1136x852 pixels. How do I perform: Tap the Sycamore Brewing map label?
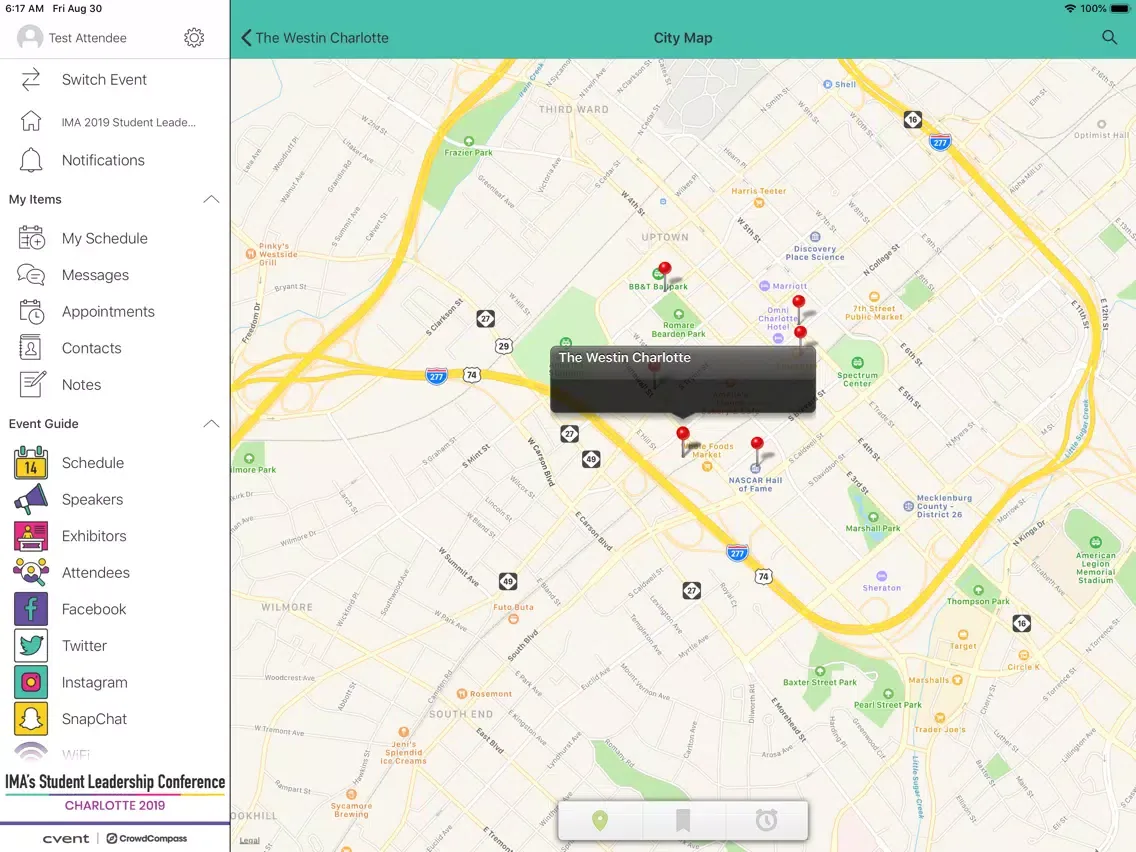pos(351,810)
